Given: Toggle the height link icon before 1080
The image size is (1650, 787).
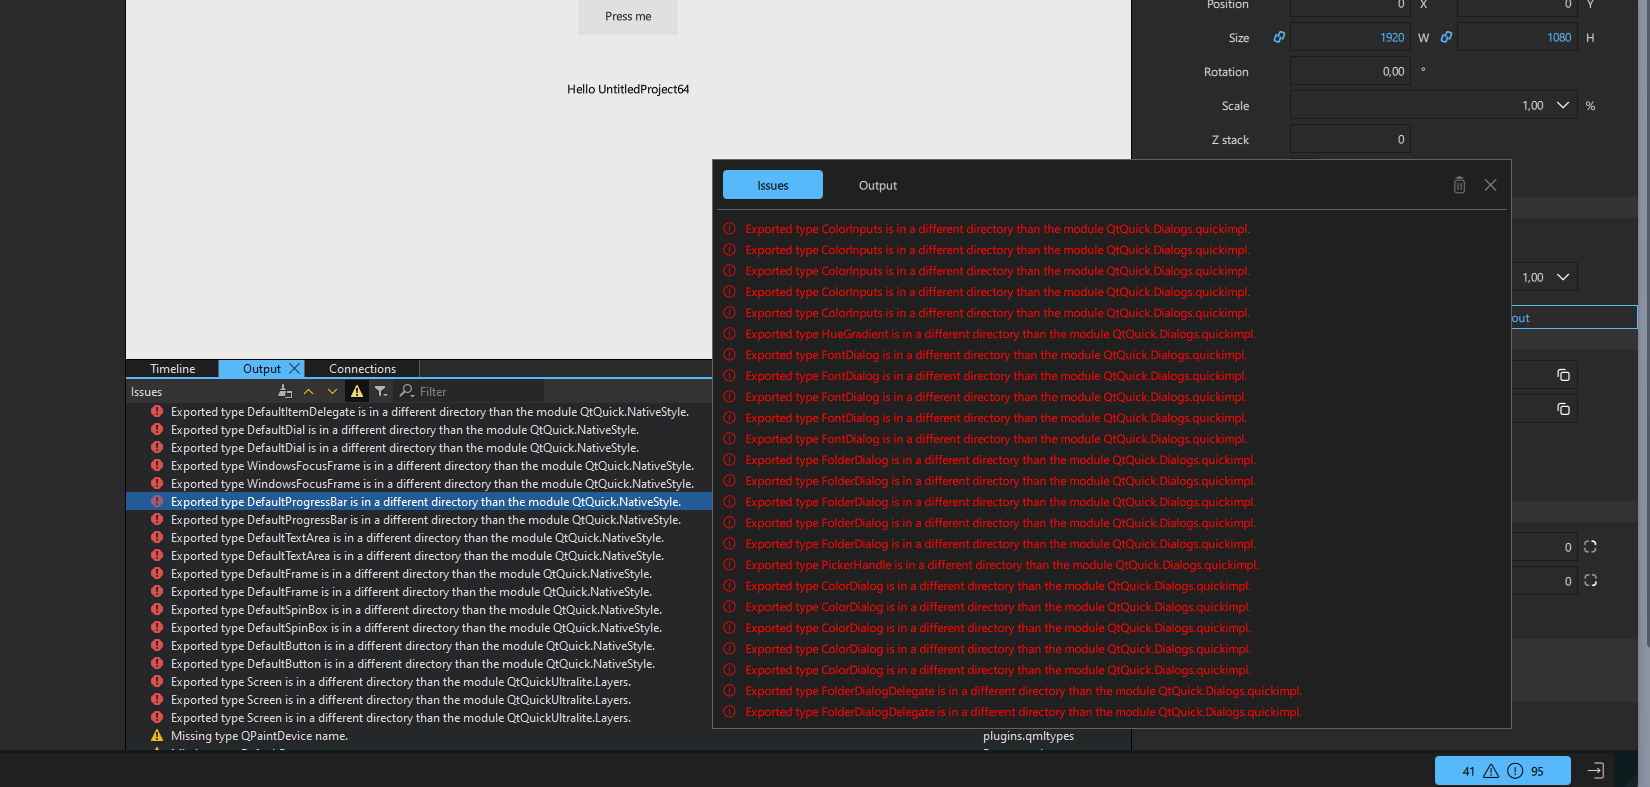Looking at the screenshot, I should (x=1446, y=37).
